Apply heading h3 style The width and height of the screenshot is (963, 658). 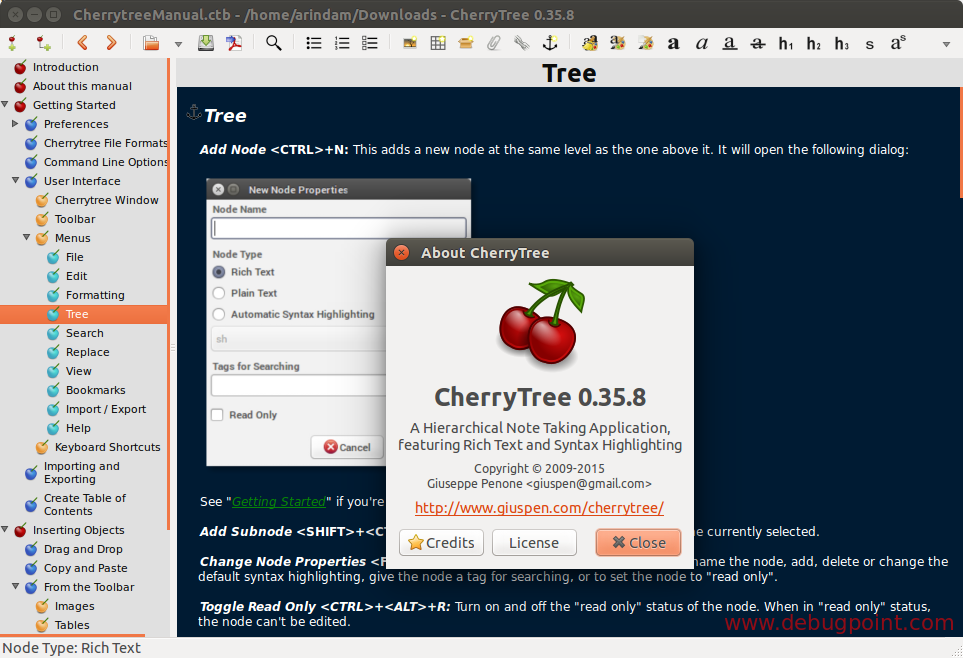click(841, 44)
